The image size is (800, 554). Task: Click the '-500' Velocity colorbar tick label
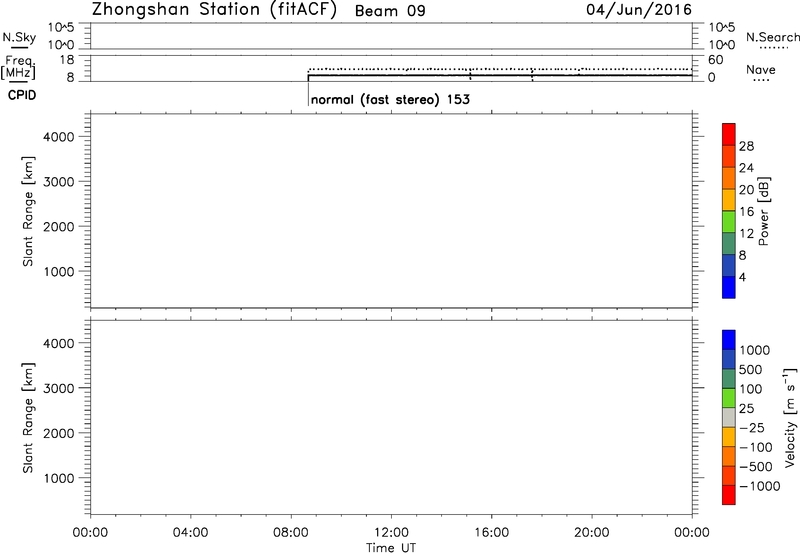pos(756,467)
